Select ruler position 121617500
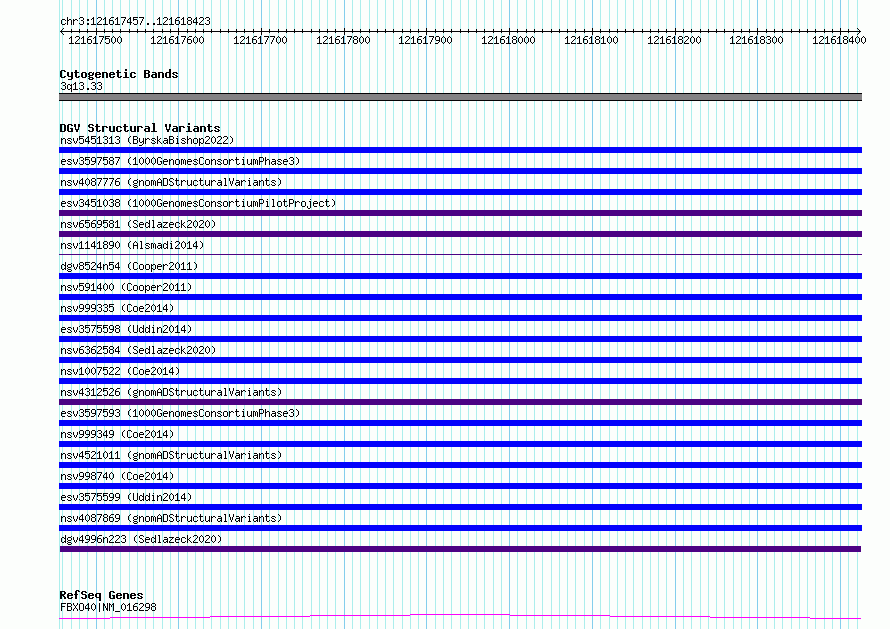890x629 pixels. point(95,40)
